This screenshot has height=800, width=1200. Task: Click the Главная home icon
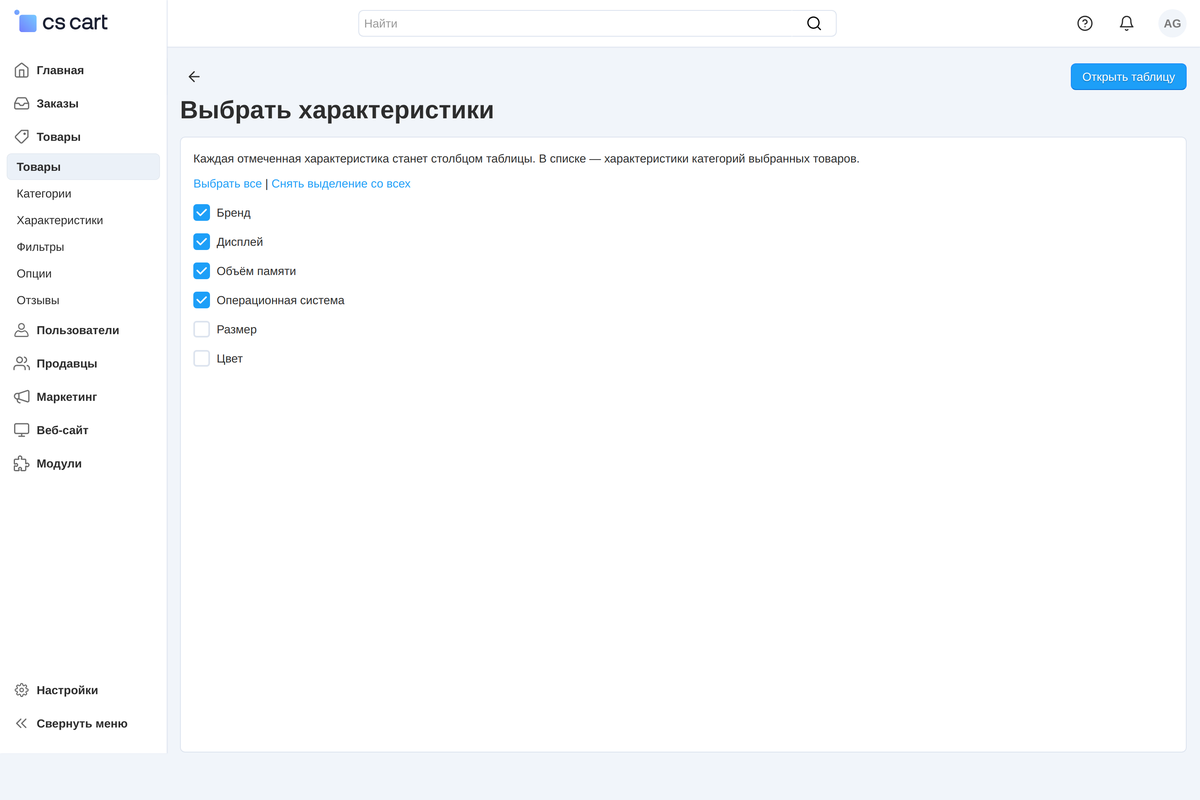click(x=22, y=70)
